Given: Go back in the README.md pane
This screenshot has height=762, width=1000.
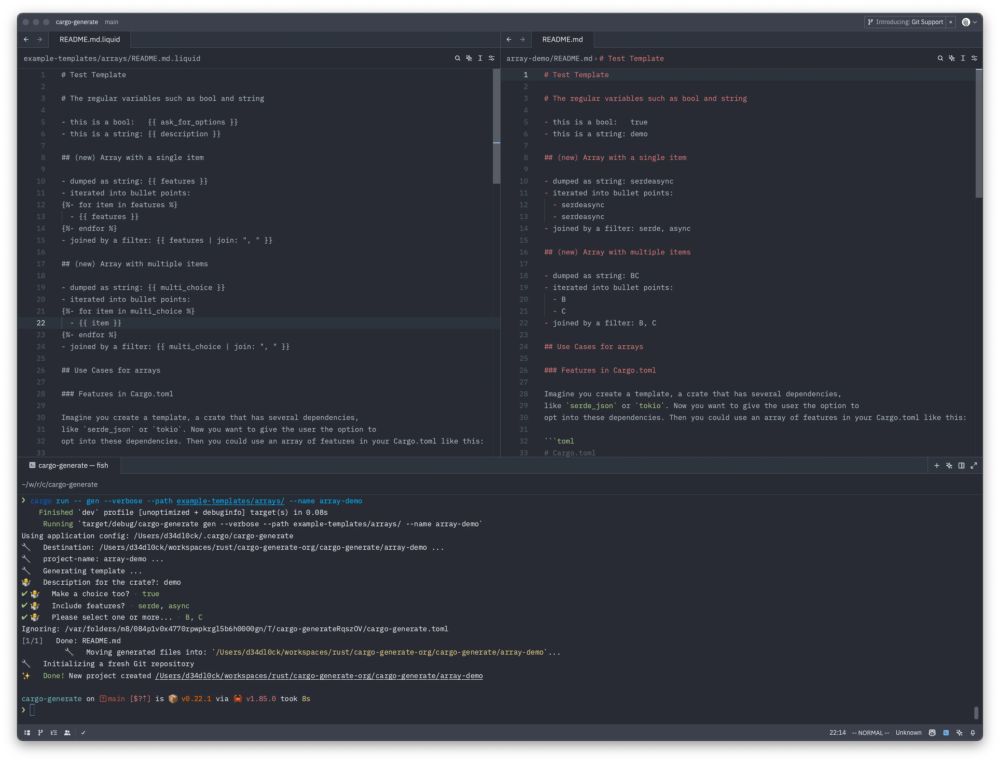Looking at the screenshot, I should coord(509,40).
